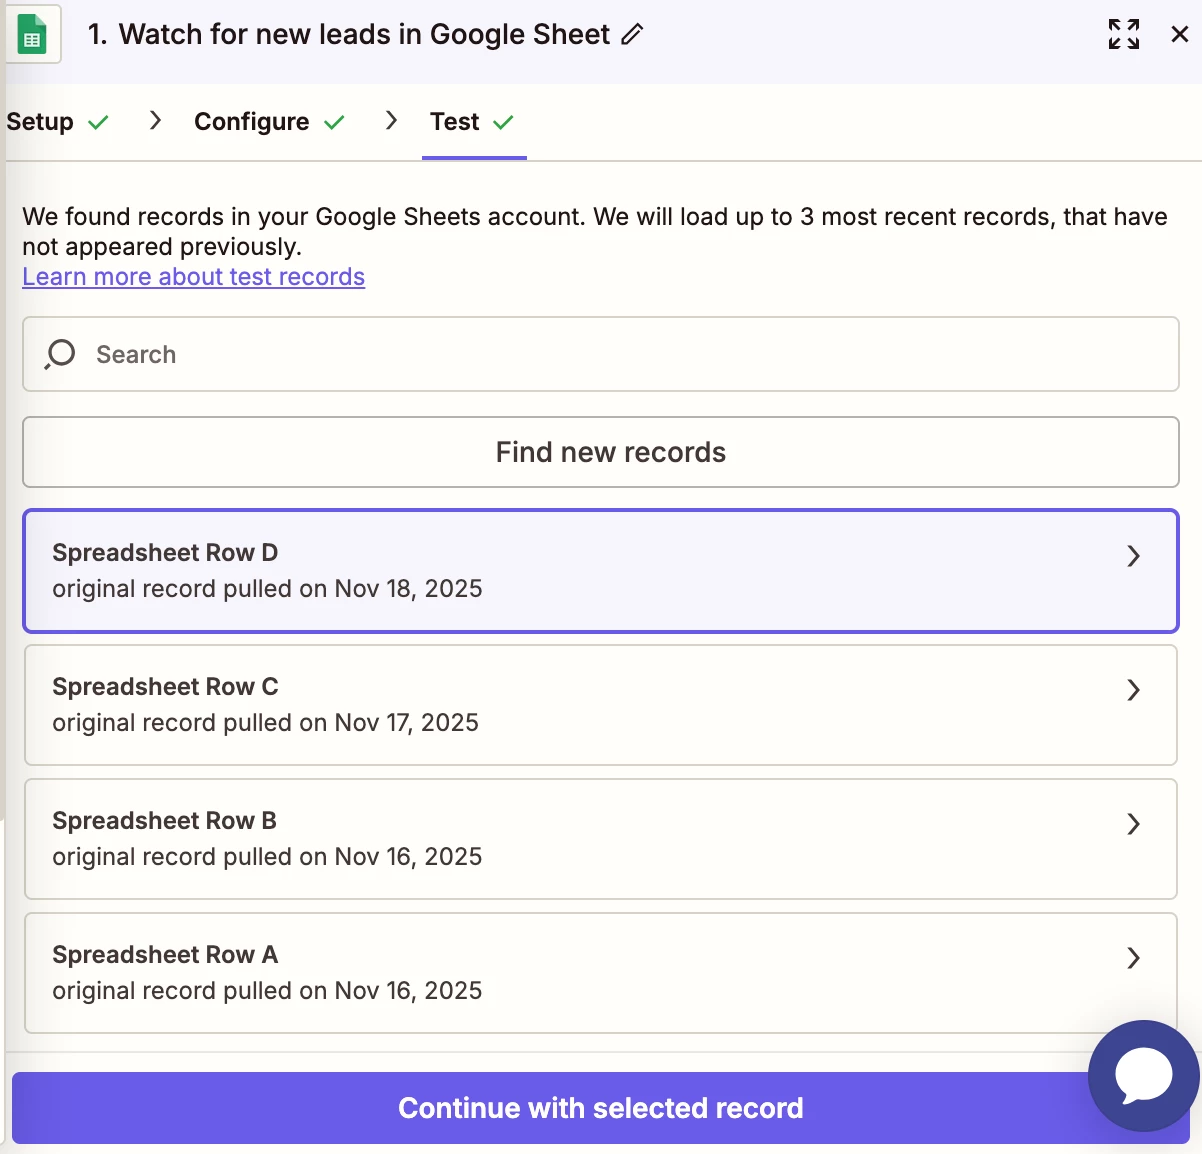
Task: Expand Spreadsheet Row A chevron
Action: click(x=1133, y=958)
